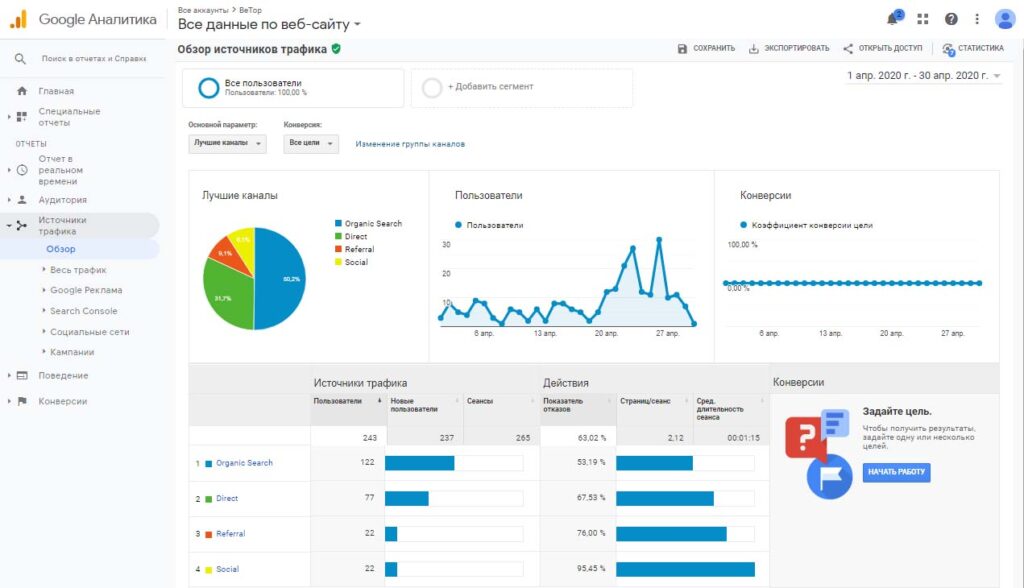1024x588 pixels.
Task: Click the set-goal flag illustration
Action: pyautogui.click(x=829, y=476)
